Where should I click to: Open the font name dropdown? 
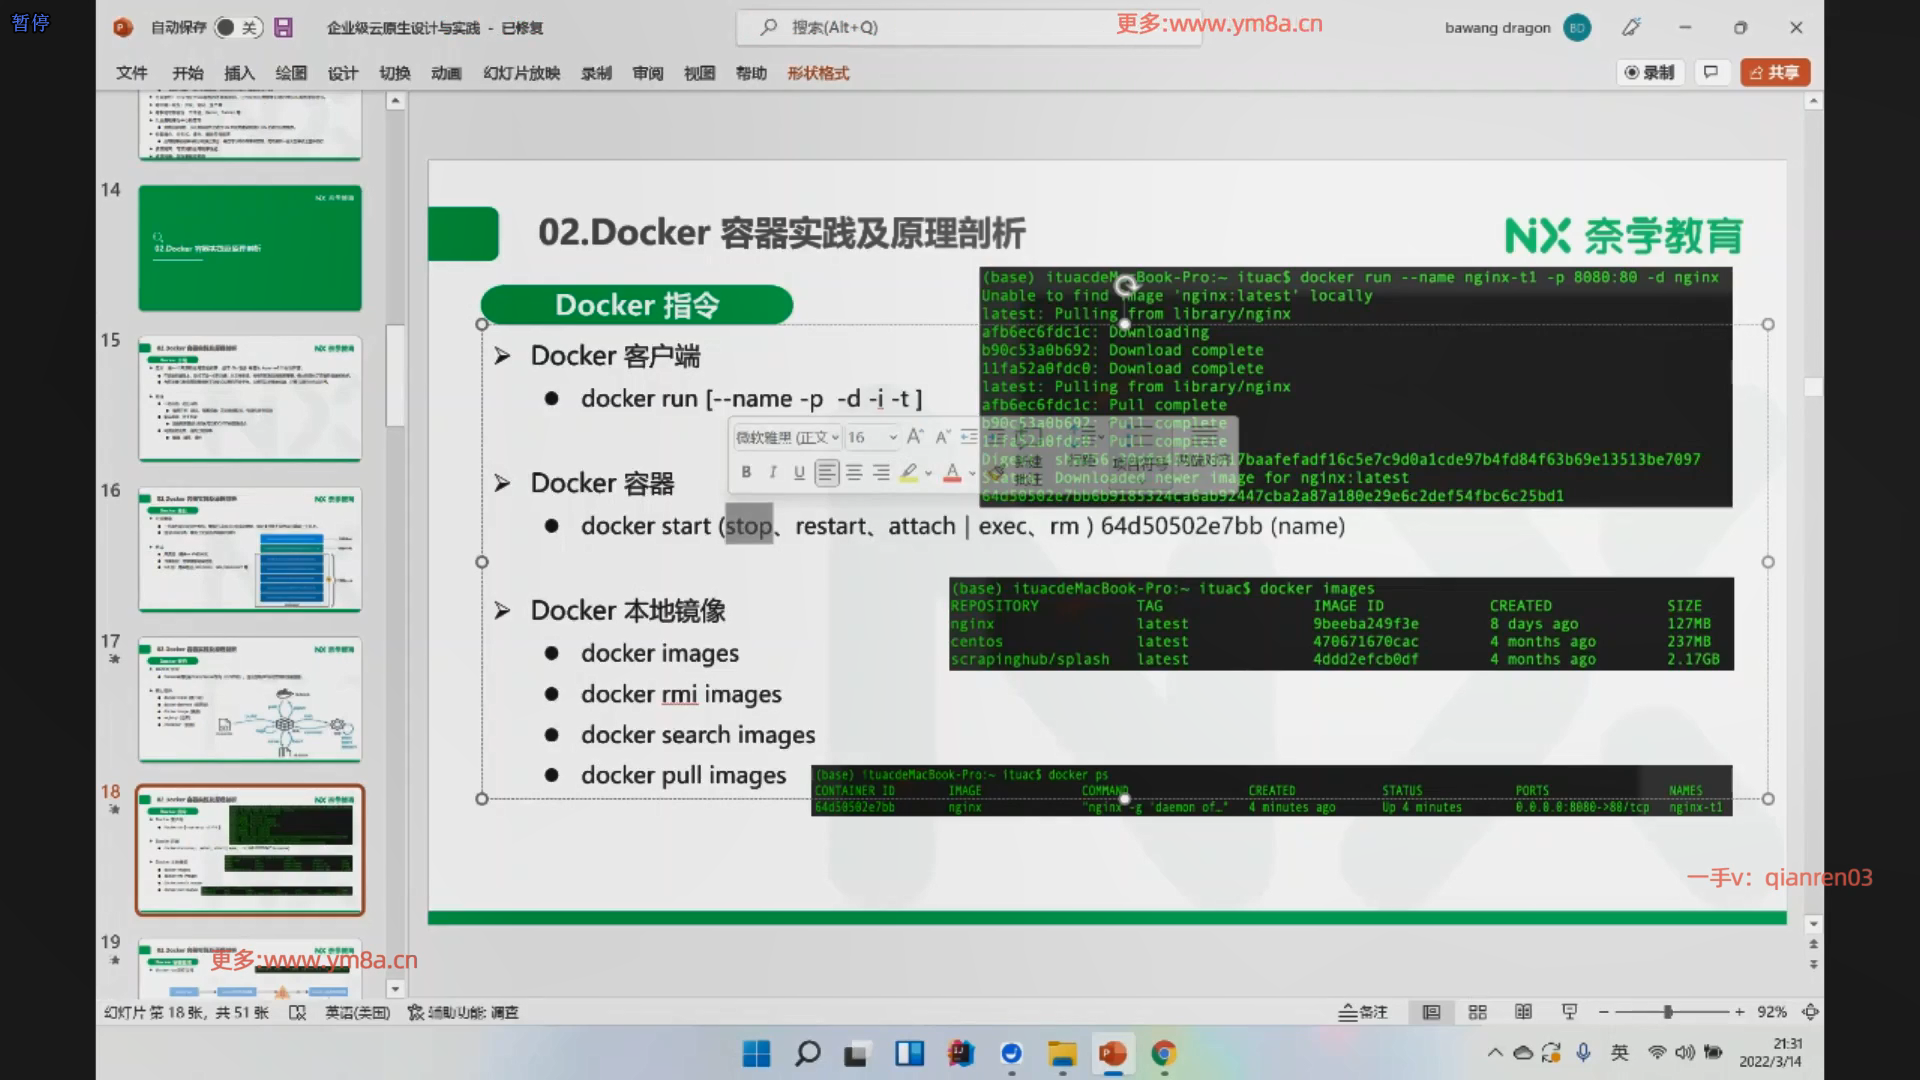point(835,437)
